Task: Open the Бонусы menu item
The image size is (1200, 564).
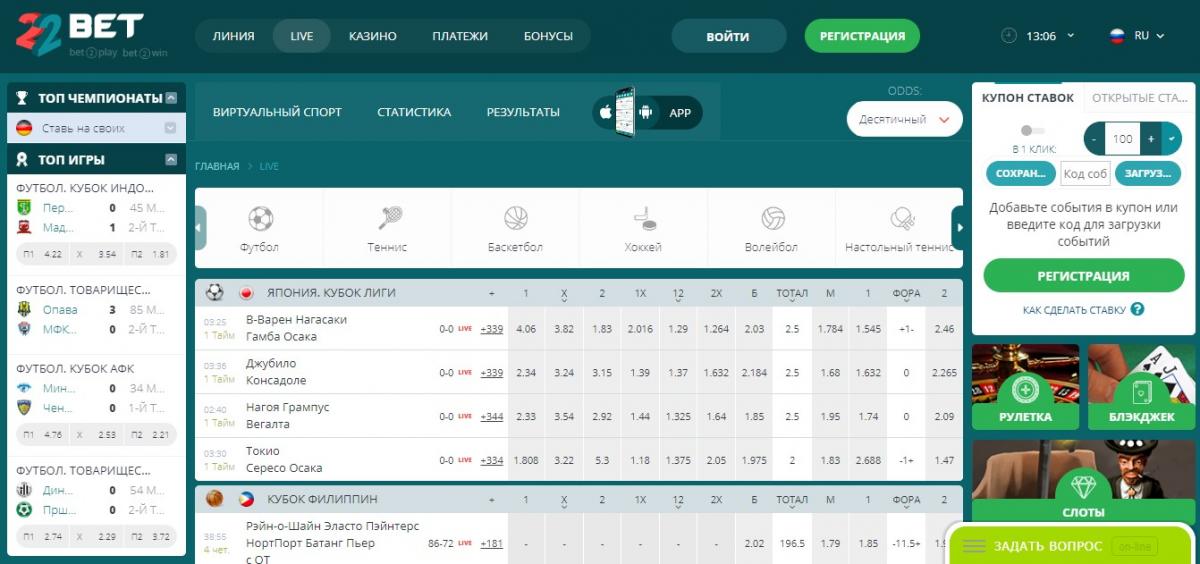Action: tap(548, 36)
